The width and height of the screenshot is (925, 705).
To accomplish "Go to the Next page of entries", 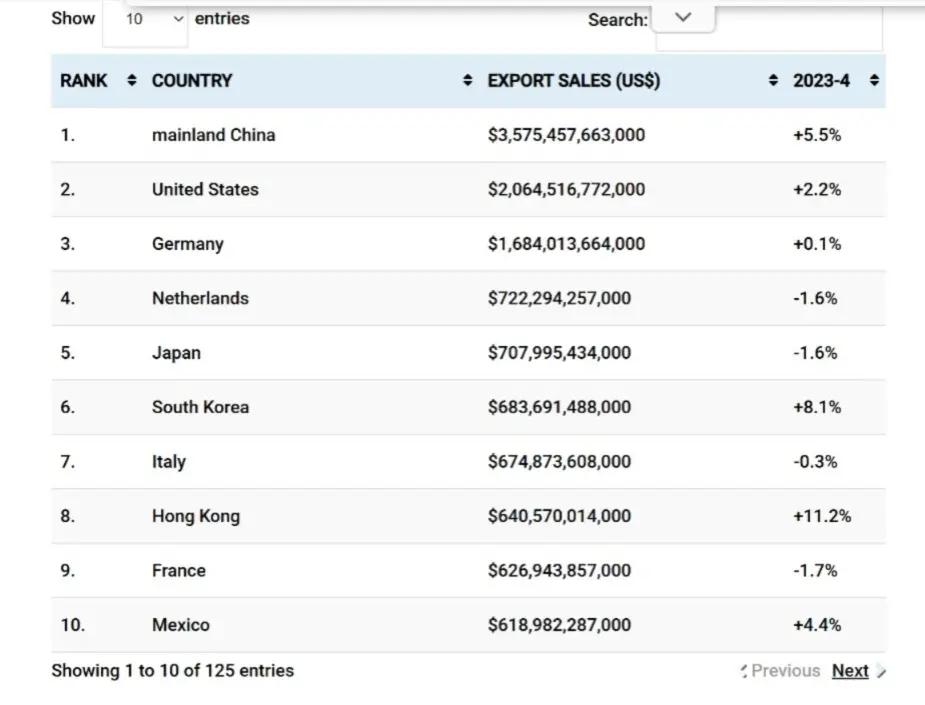I will click(x=850, y=671).
